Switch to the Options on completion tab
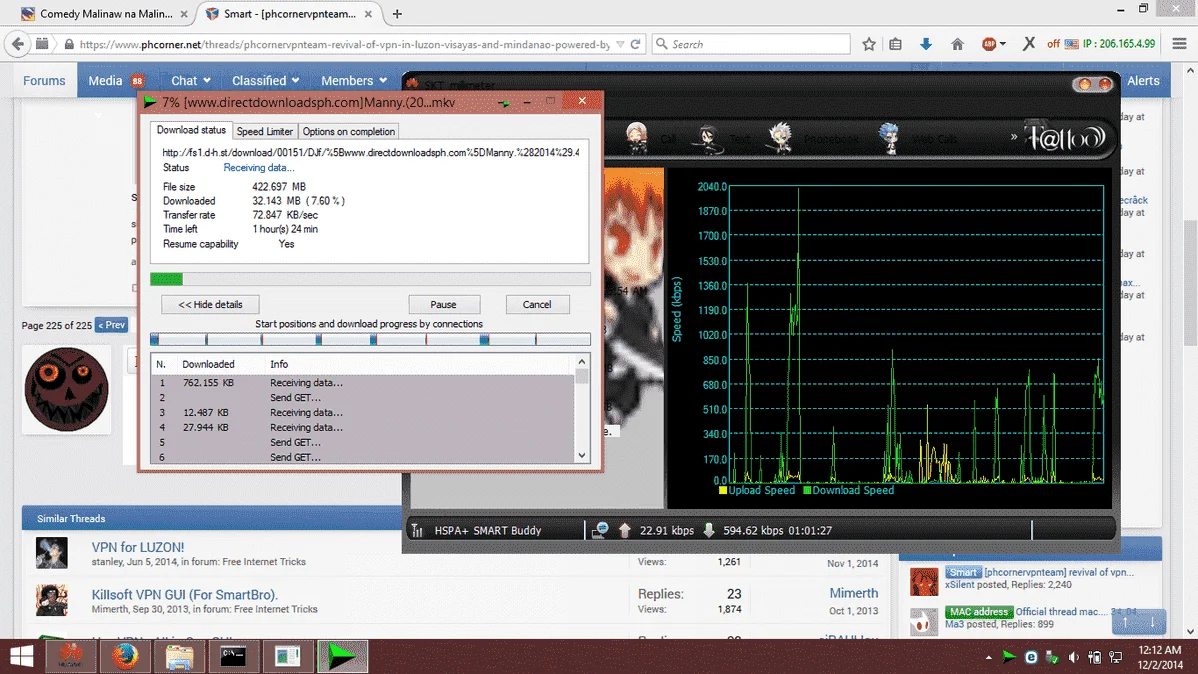The width and height of the screenshot is (1198, 674). pyautogui.click(x=348, y=131)
